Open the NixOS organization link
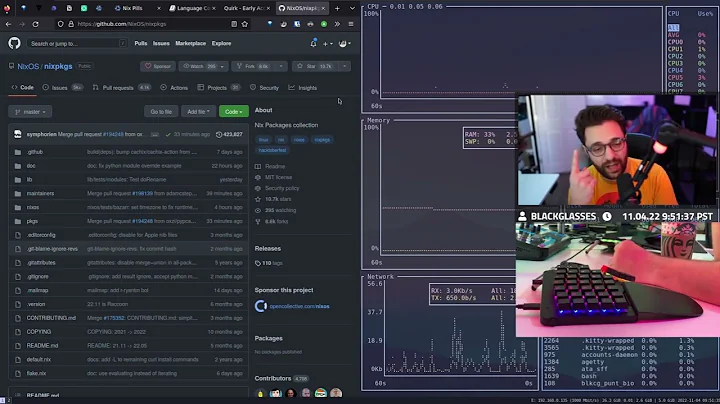This screenshot has width=720, height=404. (x=28, y=67)
